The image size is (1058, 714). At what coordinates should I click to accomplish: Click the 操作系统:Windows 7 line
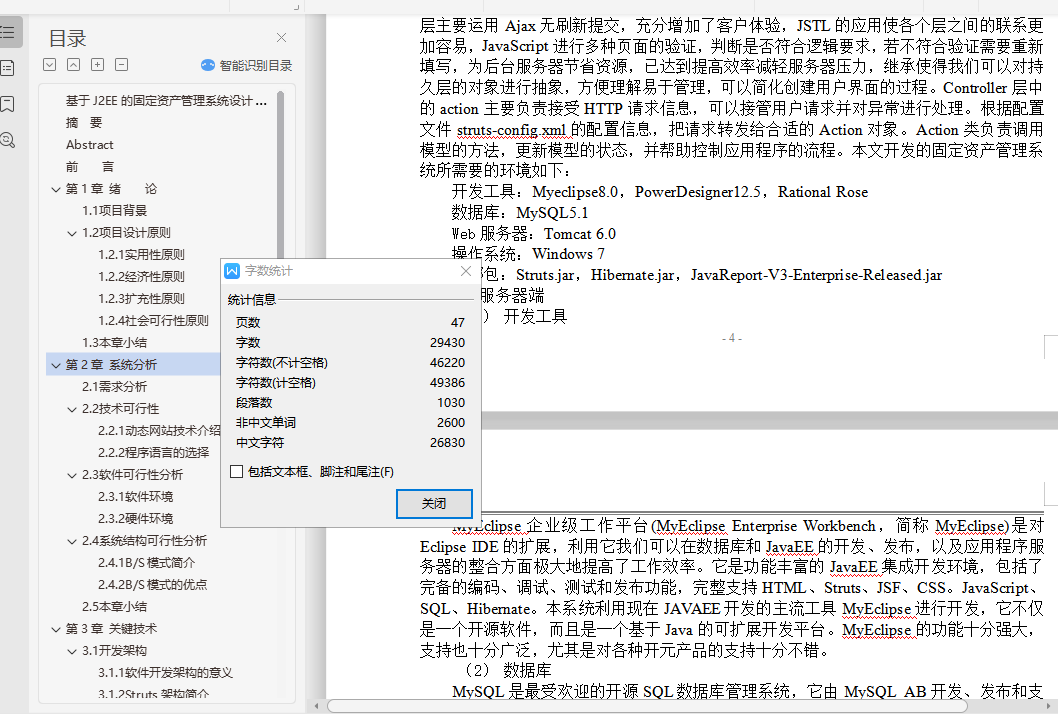point(528,254)
